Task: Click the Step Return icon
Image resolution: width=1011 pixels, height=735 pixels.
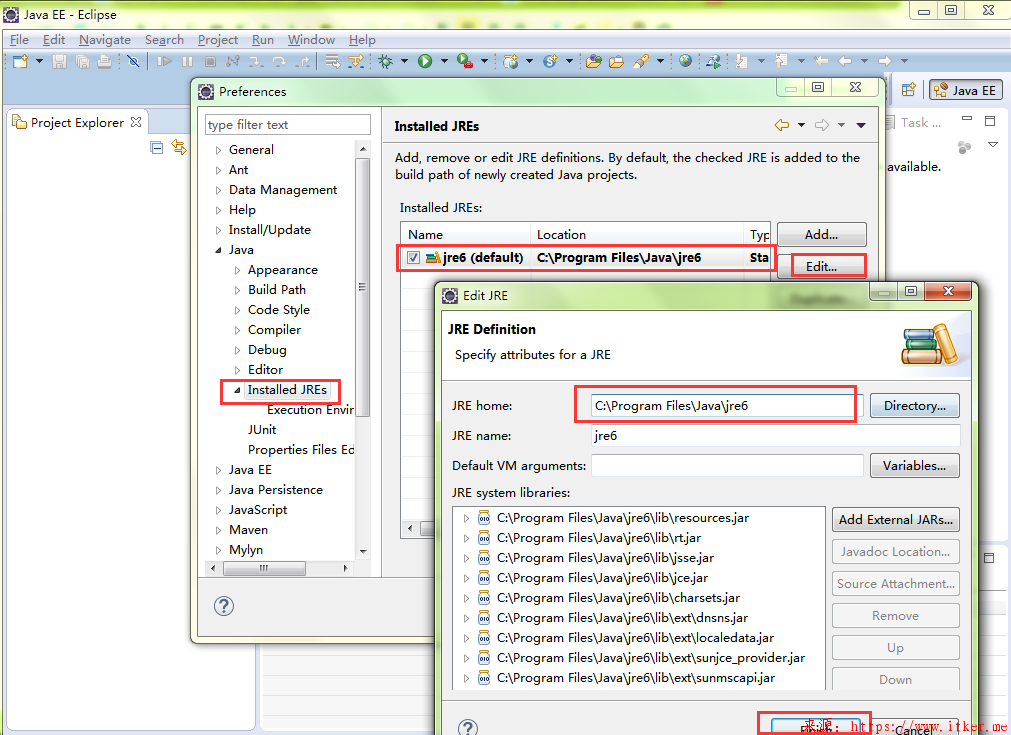Action: click(x=302, y=61)
